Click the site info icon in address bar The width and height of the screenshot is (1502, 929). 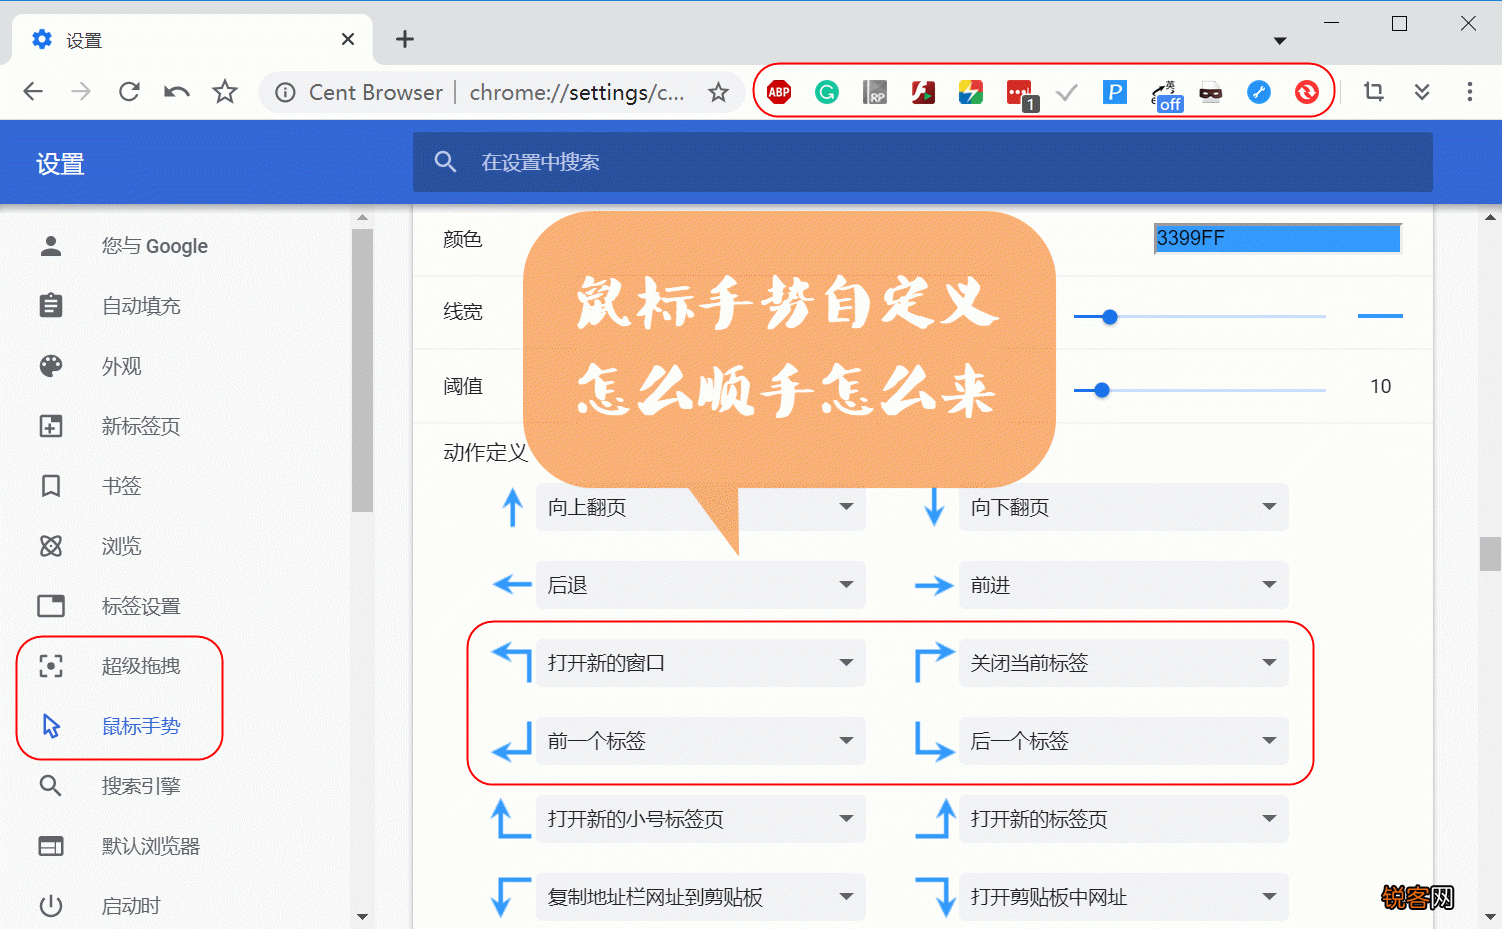[285, 92]
